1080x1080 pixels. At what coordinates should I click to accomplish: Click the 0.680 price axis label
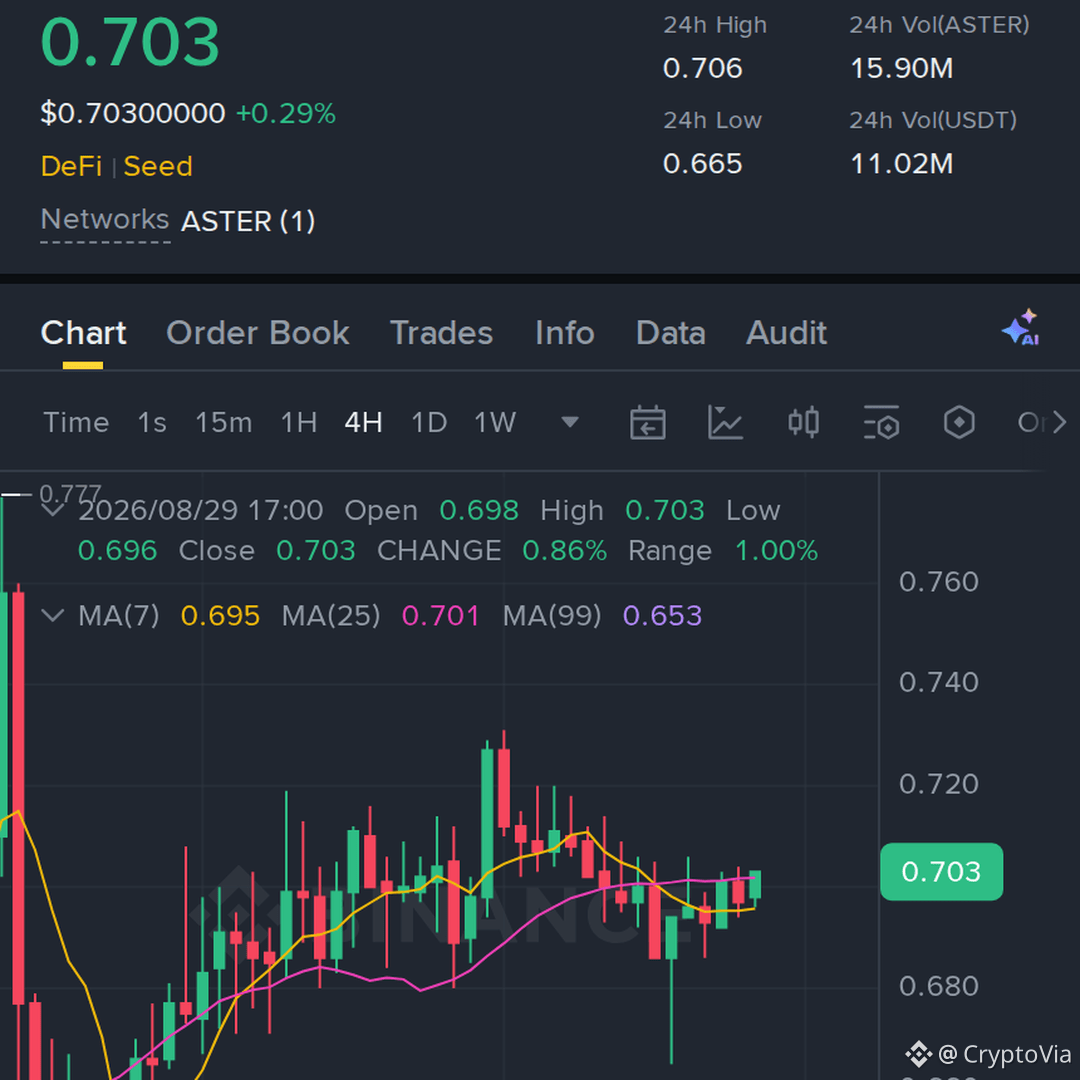(x=939, y=986)
